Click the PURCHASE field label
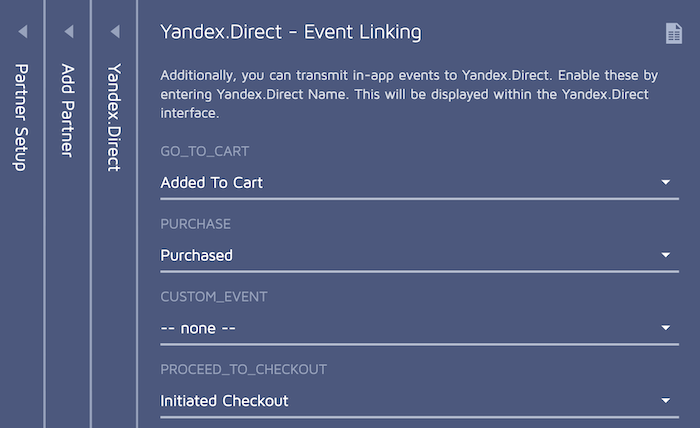 coord(196,224)
